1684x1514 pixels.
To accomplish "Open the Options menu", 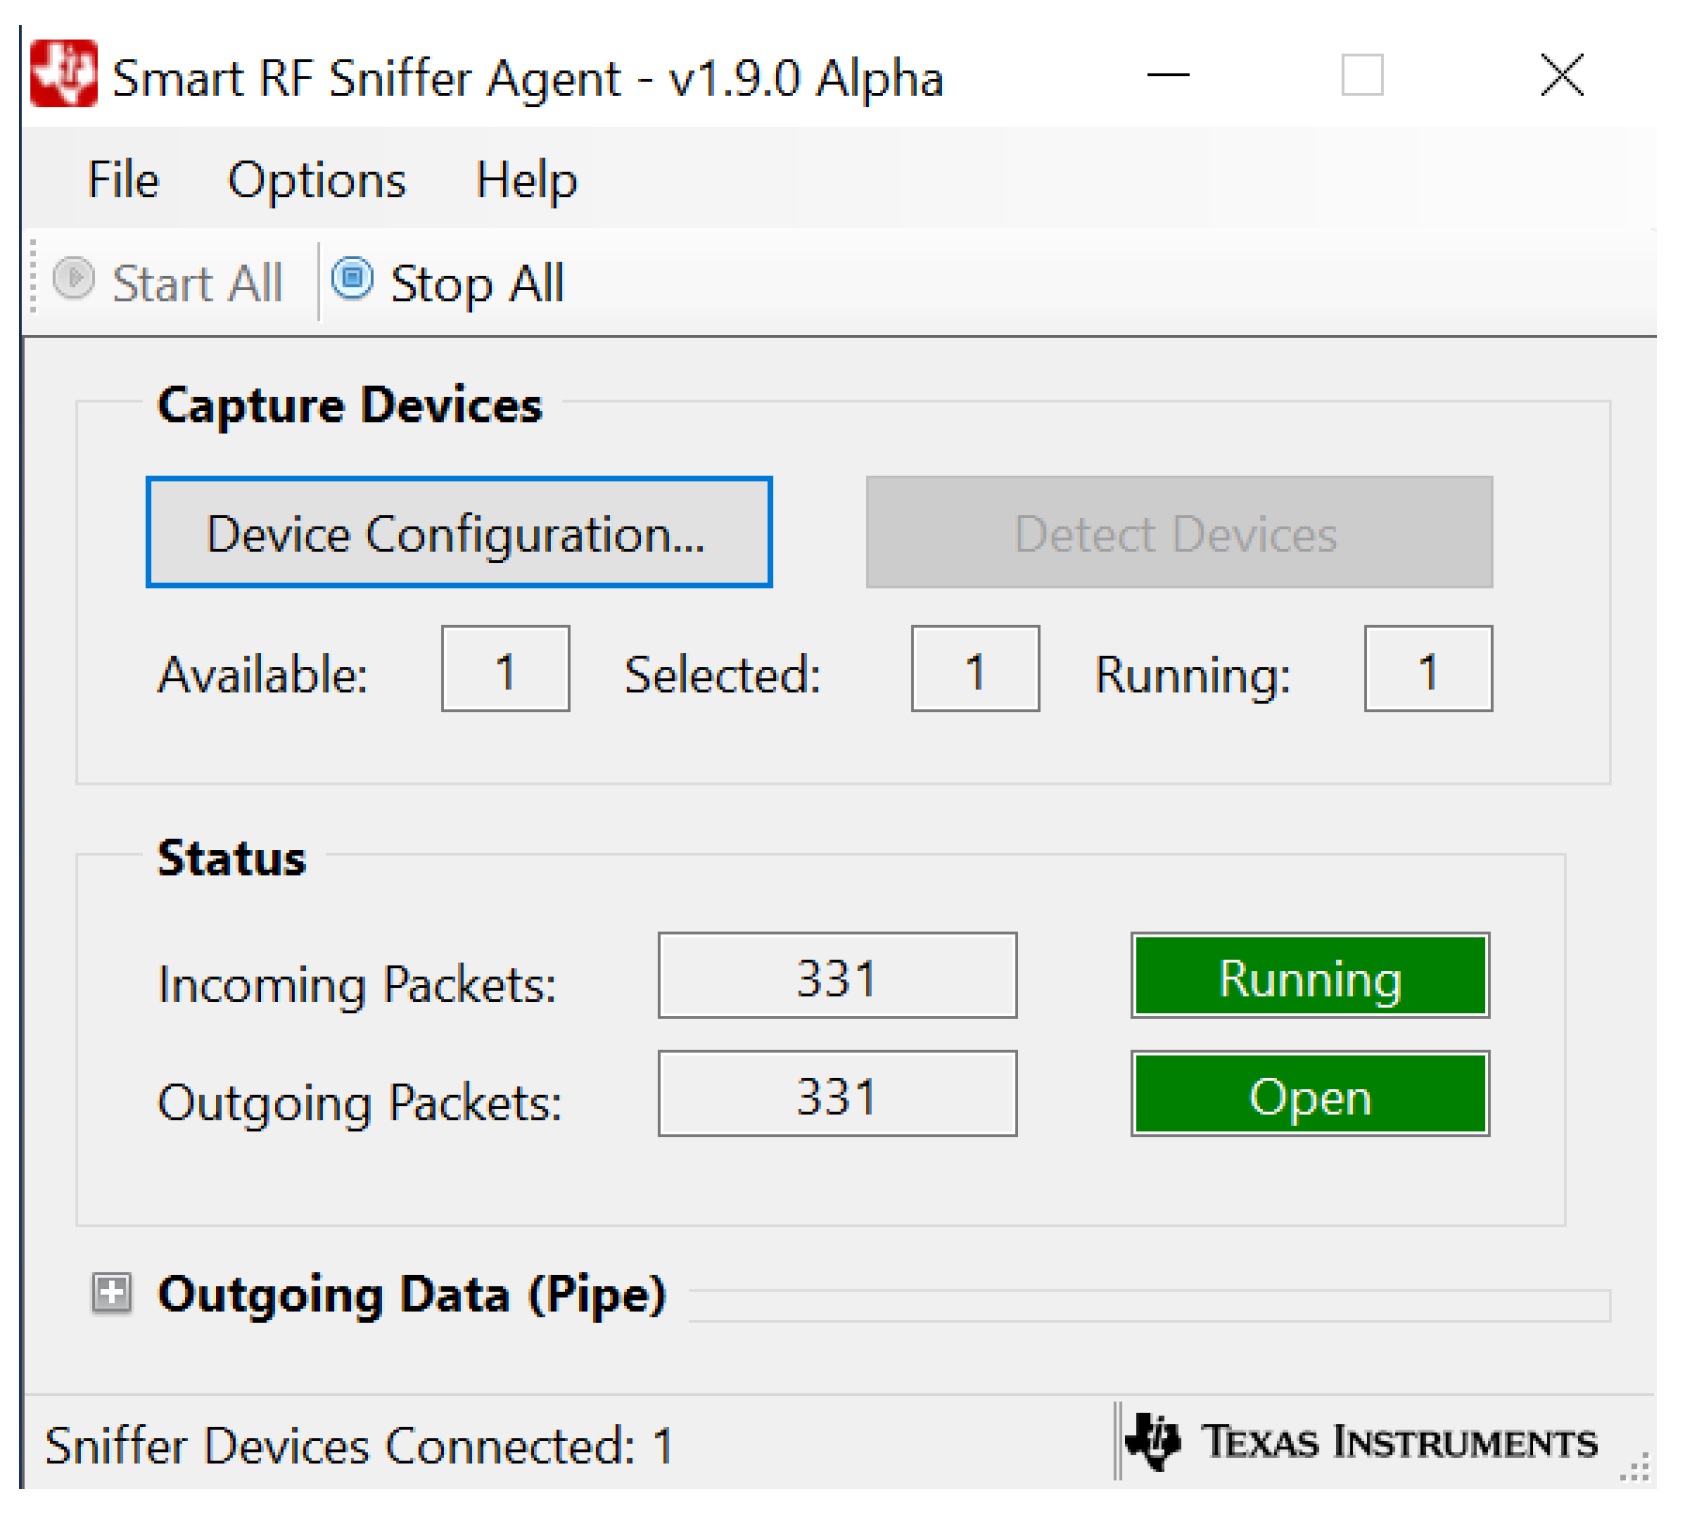I will (x=316, y=180).
